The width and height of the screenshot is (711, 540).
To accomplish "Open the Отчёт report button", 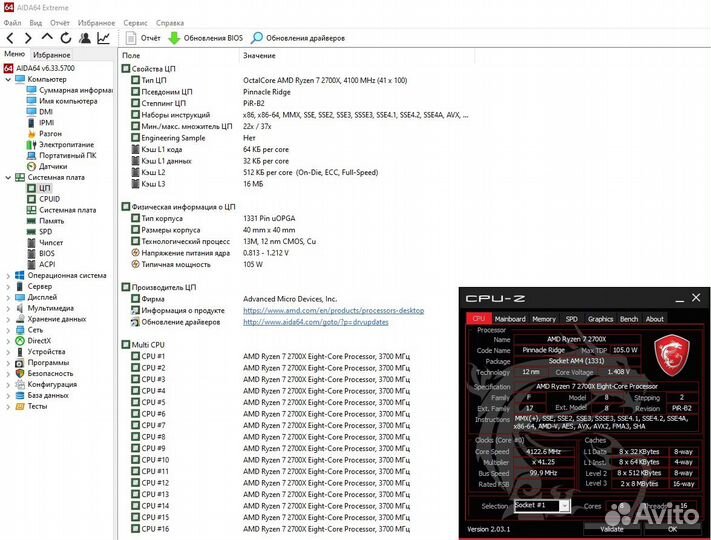I will coord(143,38).
